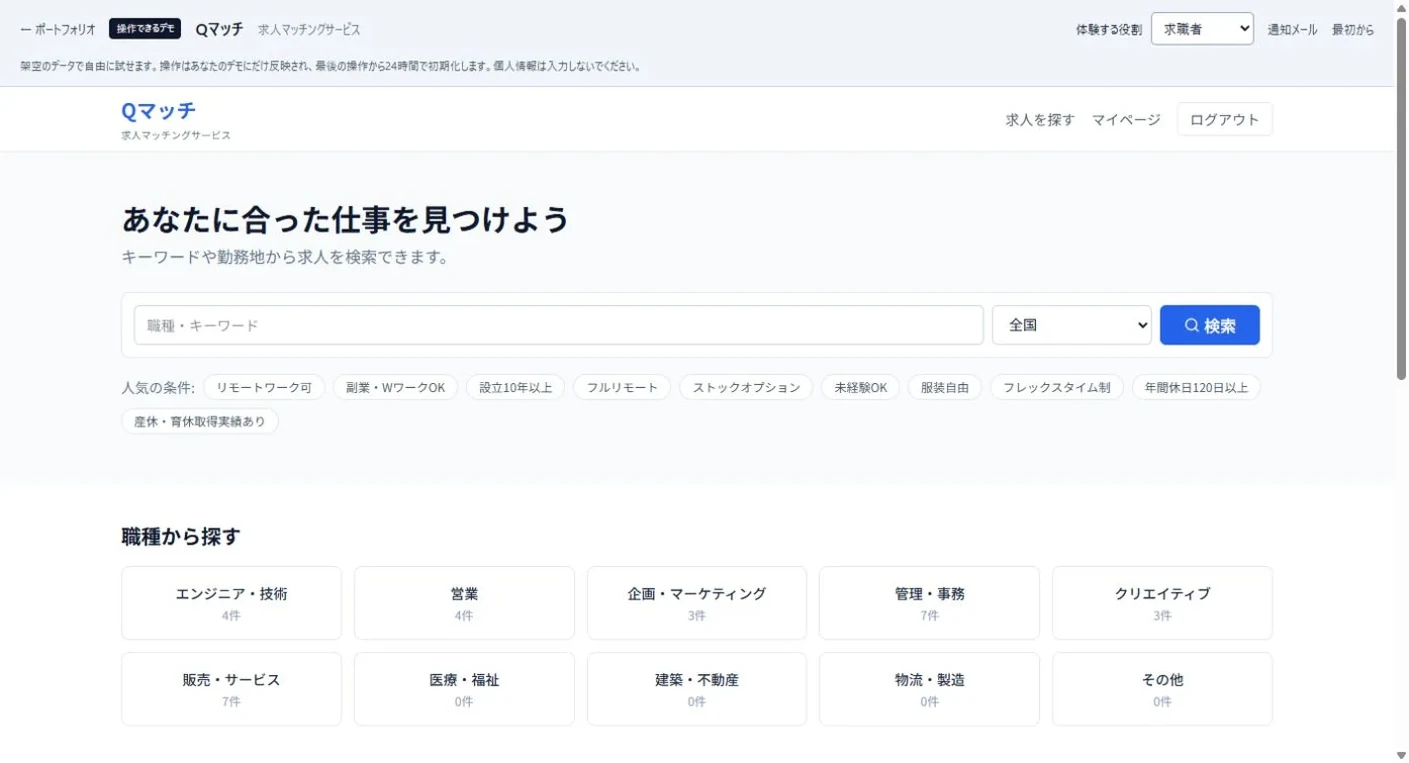Select the フルリモート condition tag

tap(622, 387)
